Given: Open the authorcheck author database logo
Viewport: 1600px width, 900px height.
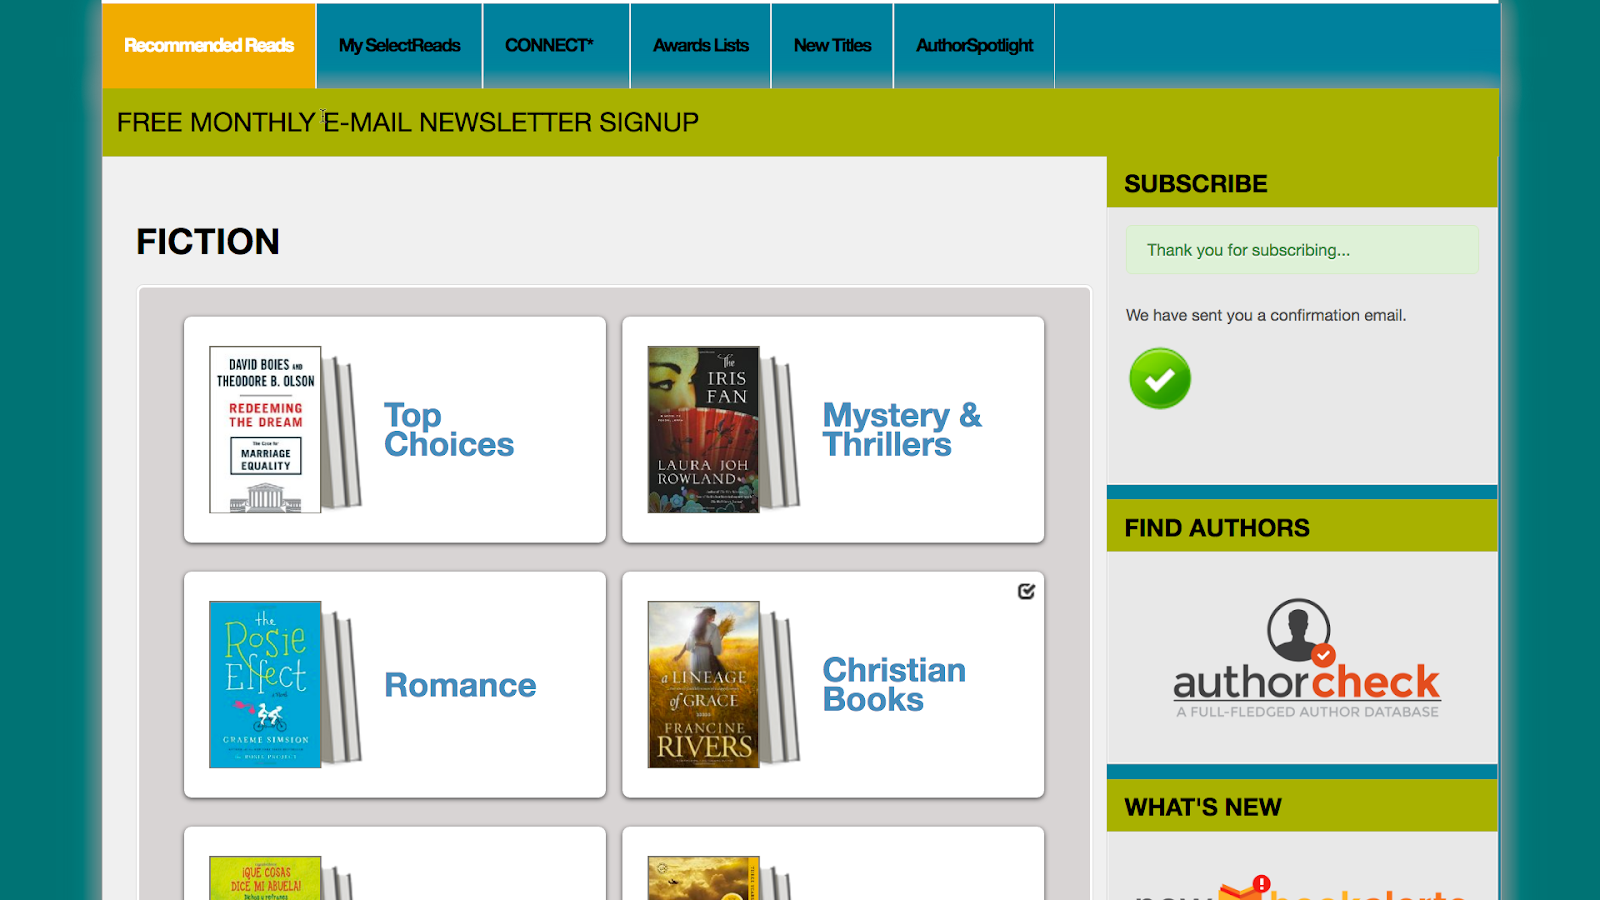Looking at the screenshot, I should click(x=1306, y=659).
